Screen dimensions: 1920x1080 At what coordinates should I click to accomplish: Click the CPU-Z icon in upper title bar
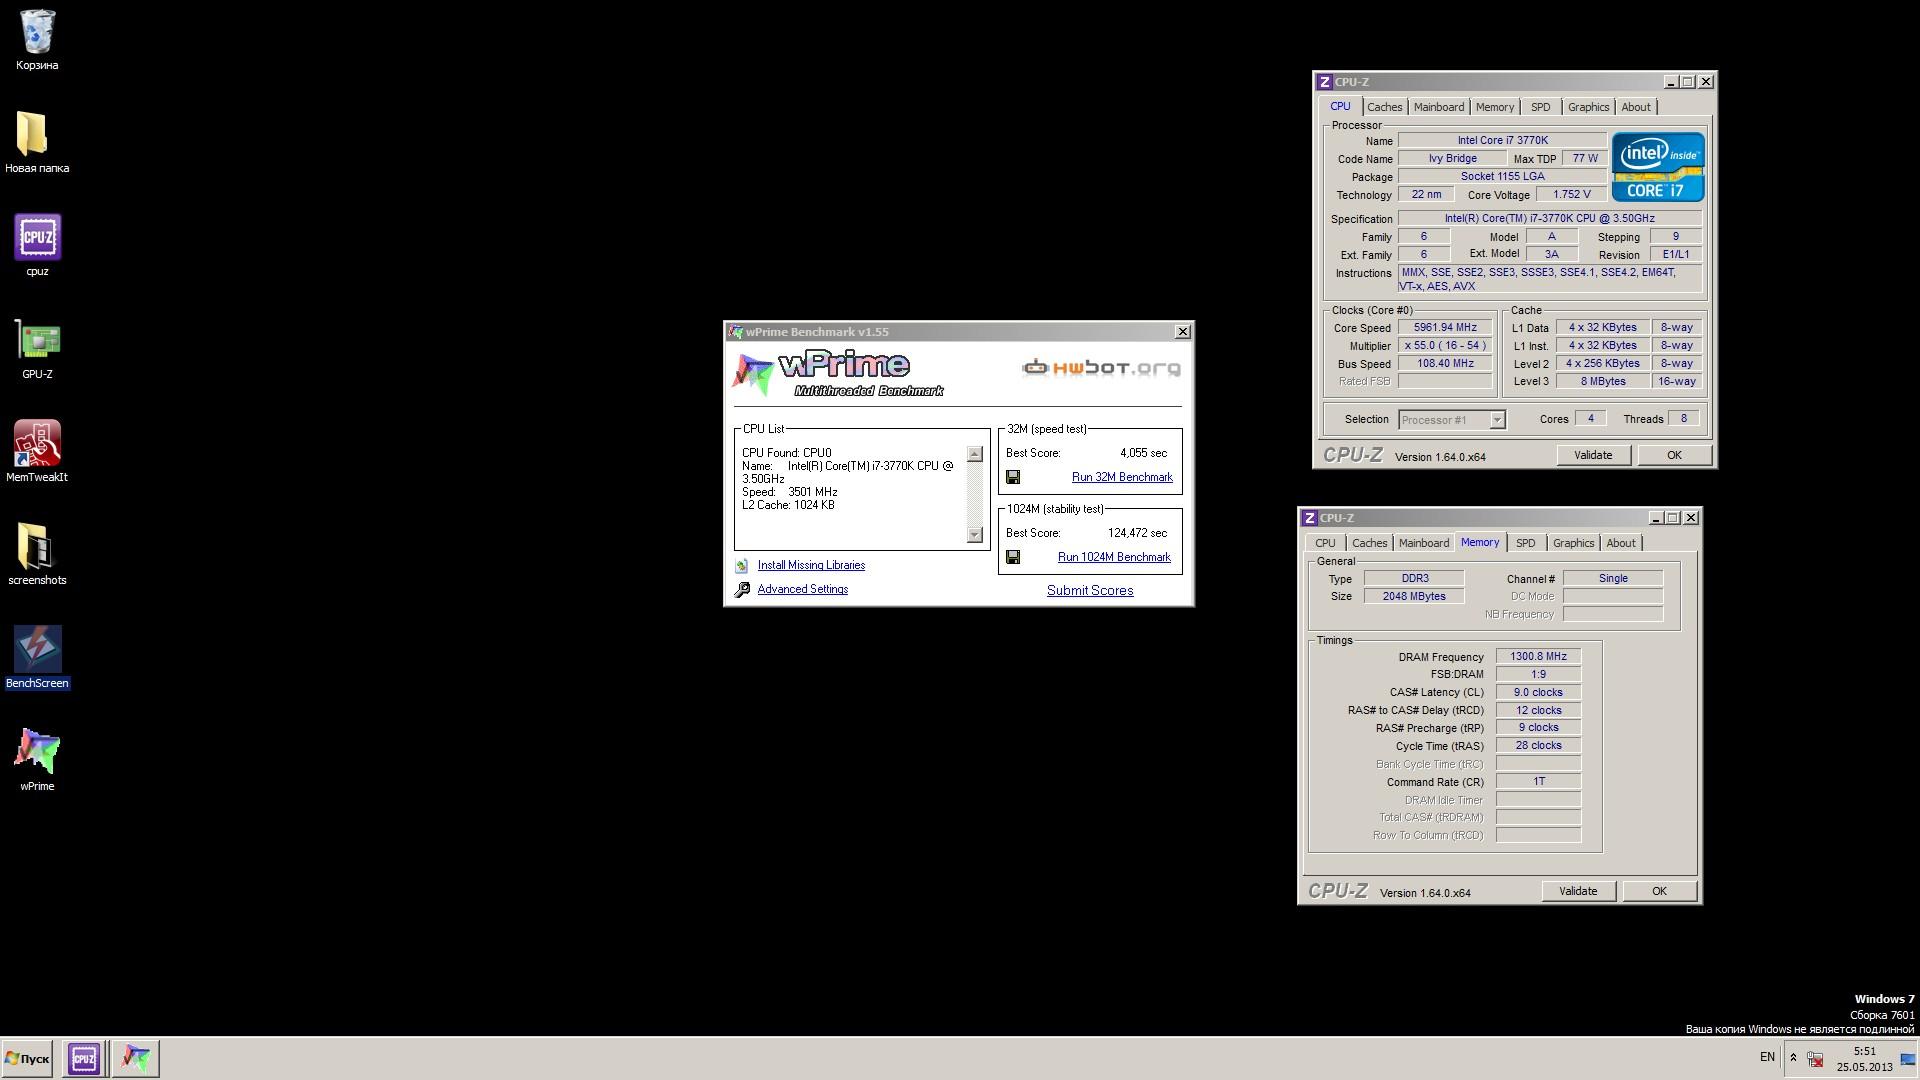(x=1324, y=82)
